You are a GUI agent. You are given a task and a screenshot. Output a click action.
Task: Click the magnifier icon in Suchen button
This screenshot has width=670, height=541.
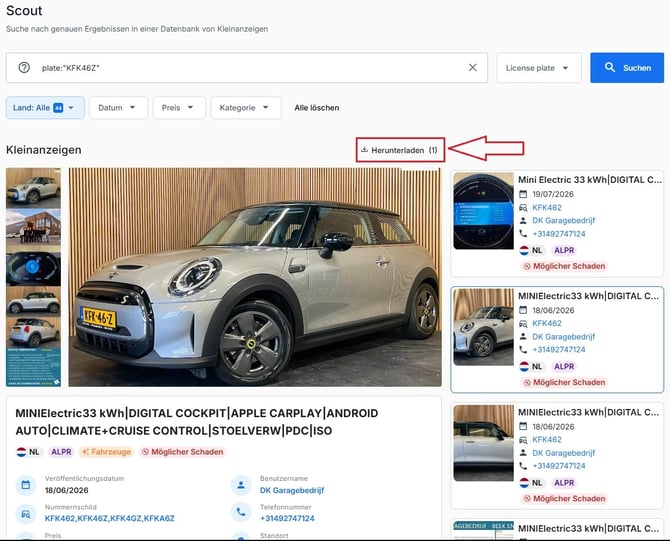(610, 67)
